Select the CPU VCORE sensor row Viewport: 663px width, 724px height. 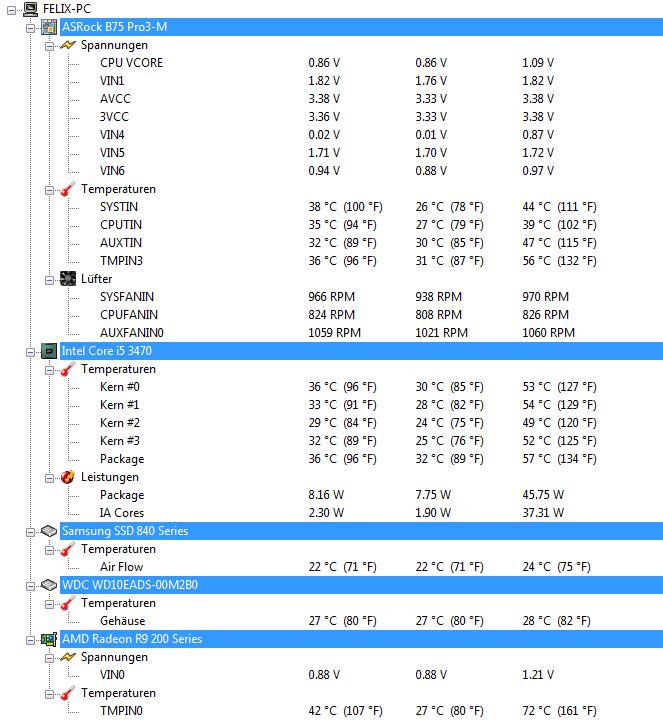(132, 63)
